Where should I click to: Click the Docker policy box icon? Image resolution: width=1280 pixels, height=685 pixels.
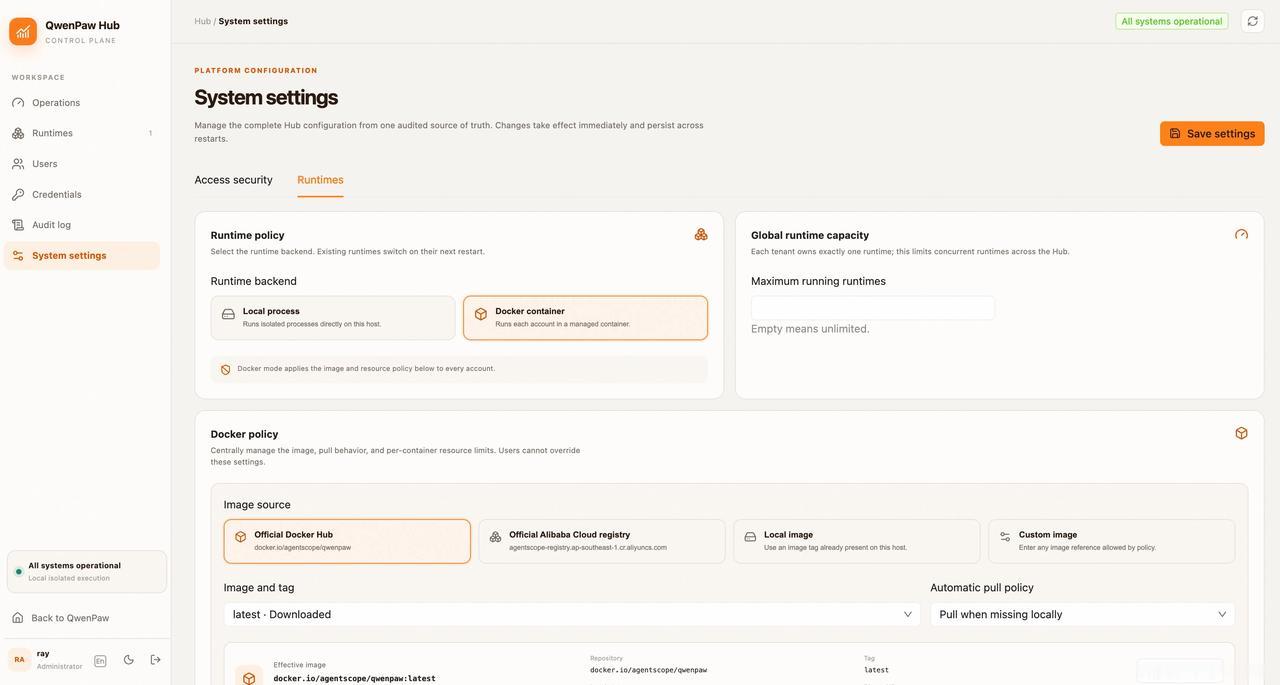tap(1241, 433)
